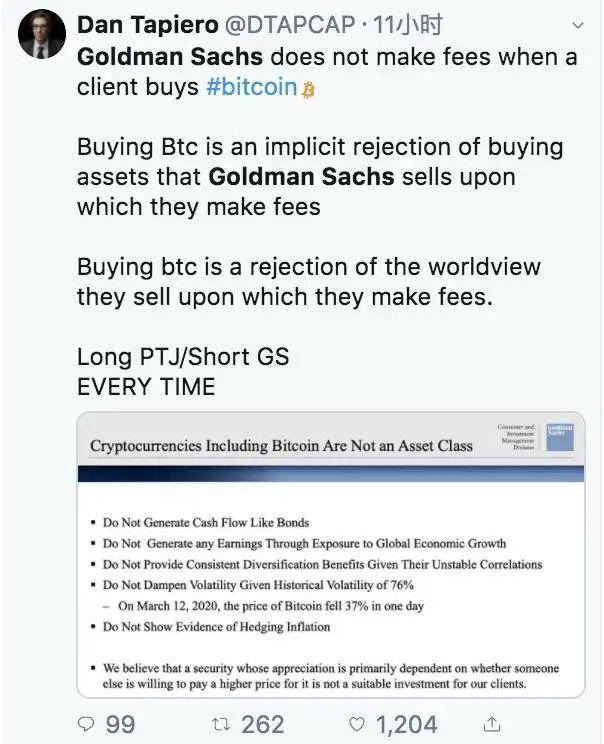Image resolution: width=604 pixels, height=744 pixels.
Task: Click the retweet count 262
Action: [263, 723]
